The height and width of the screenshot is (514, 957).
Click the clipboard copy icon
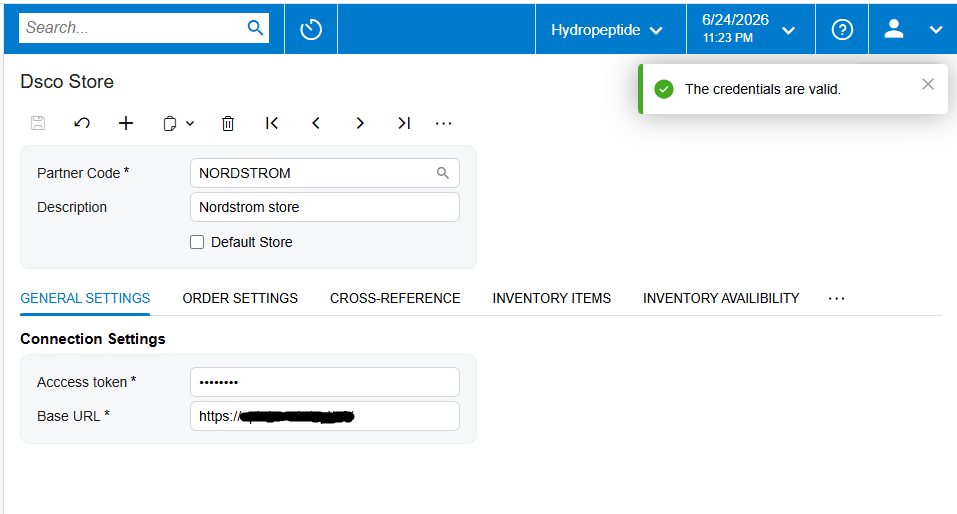point(170,124)
